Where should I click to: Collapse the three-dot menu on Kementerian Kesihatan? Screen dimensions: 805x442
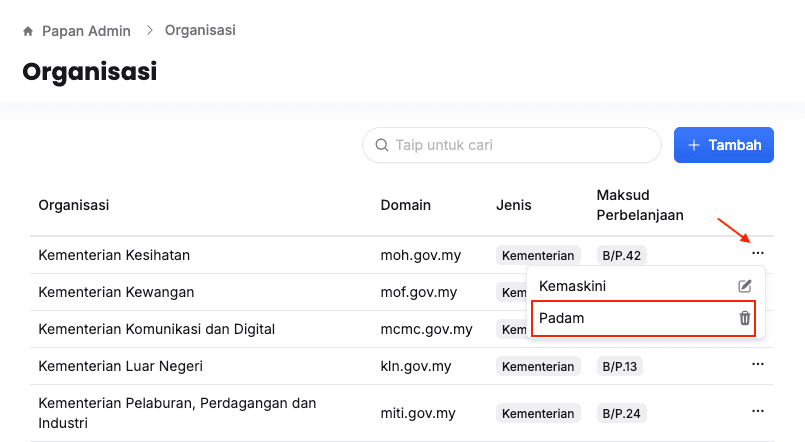[757, 254]
